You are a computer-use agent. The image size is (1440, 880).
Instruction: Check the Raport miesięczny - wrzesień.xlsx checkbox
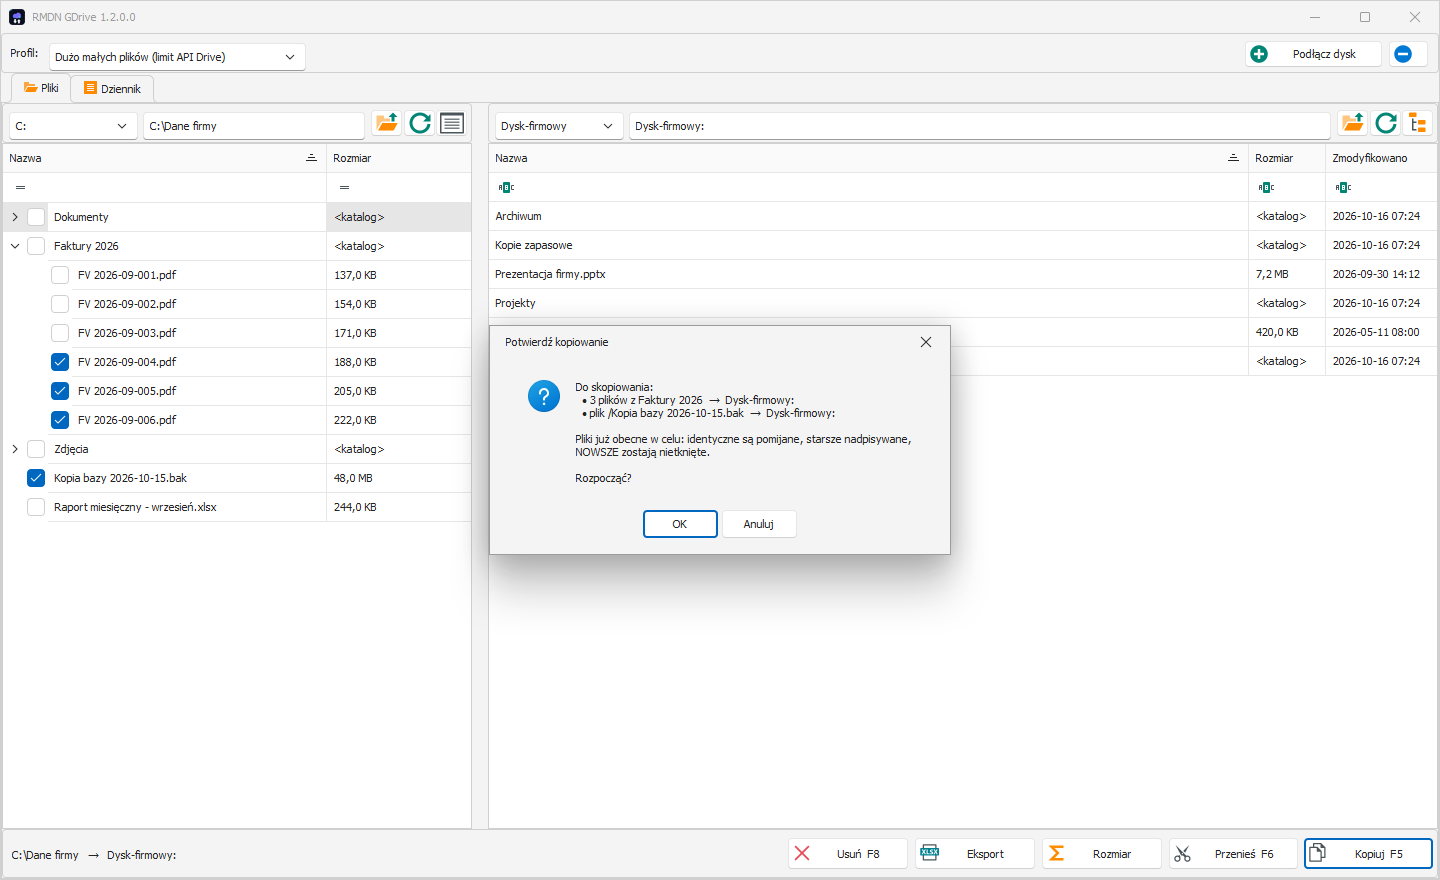tap(36, 507)
